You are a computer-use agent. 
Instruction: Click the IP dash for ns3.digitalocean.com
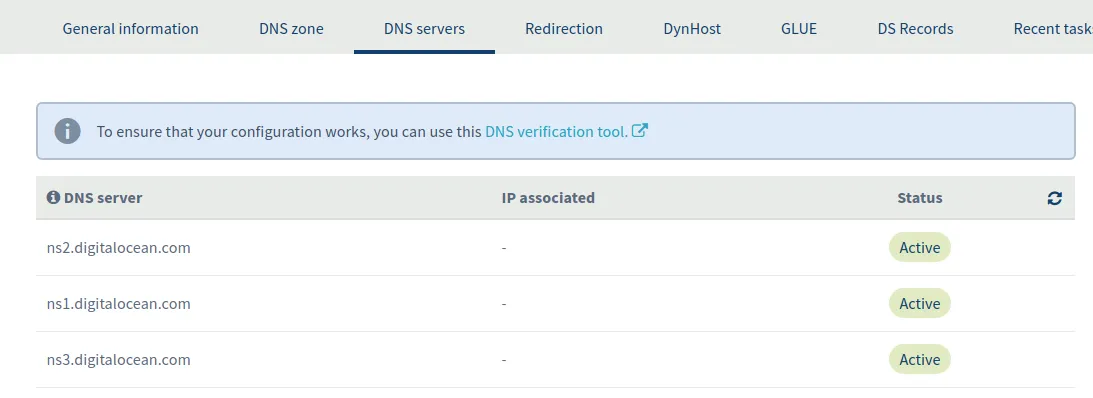503,360
